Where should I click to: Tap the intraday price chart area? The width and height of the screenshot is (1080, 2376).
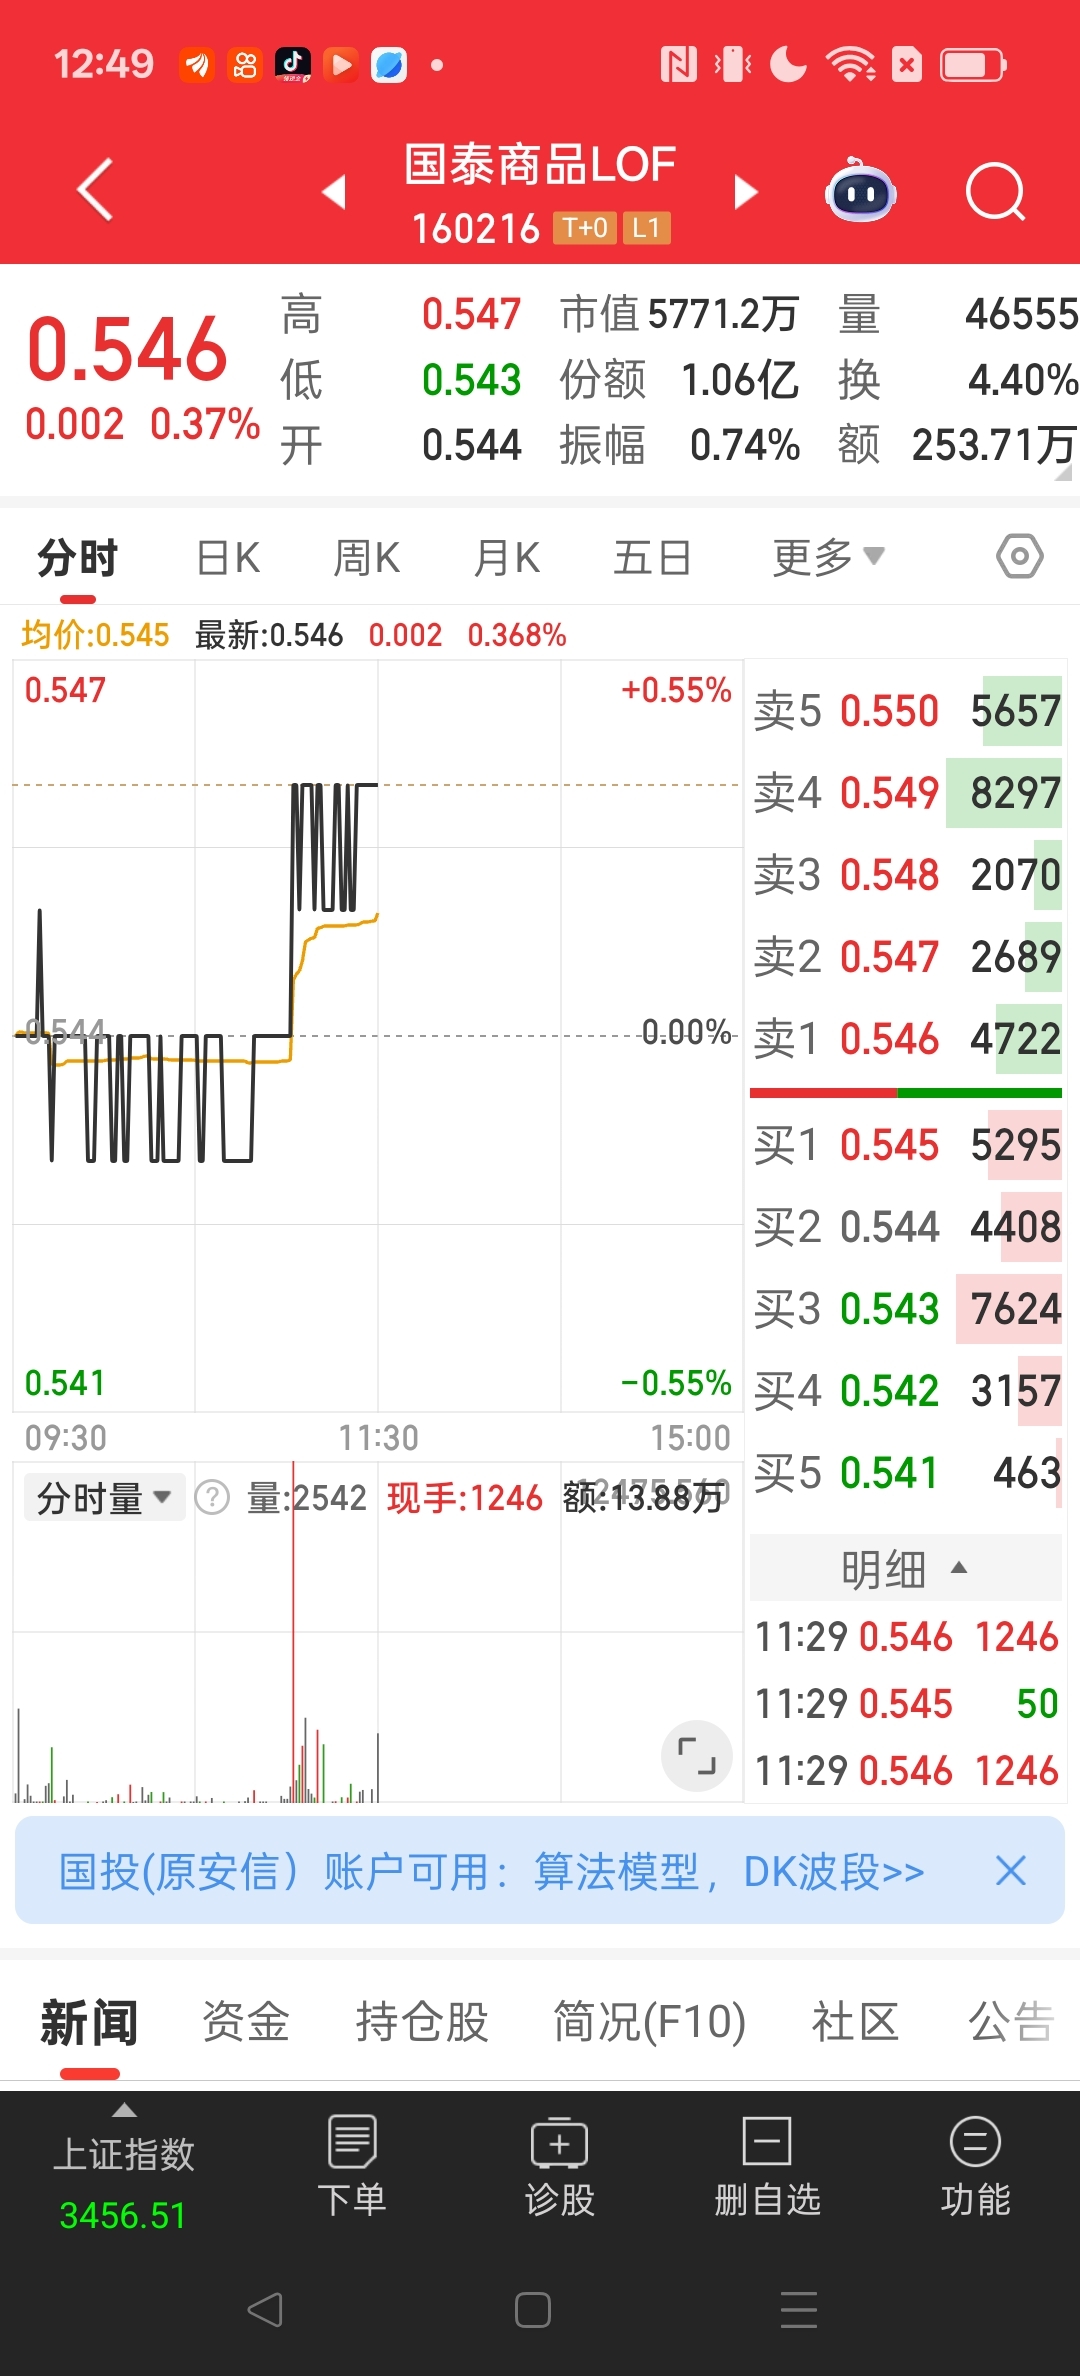point(377,1036)
